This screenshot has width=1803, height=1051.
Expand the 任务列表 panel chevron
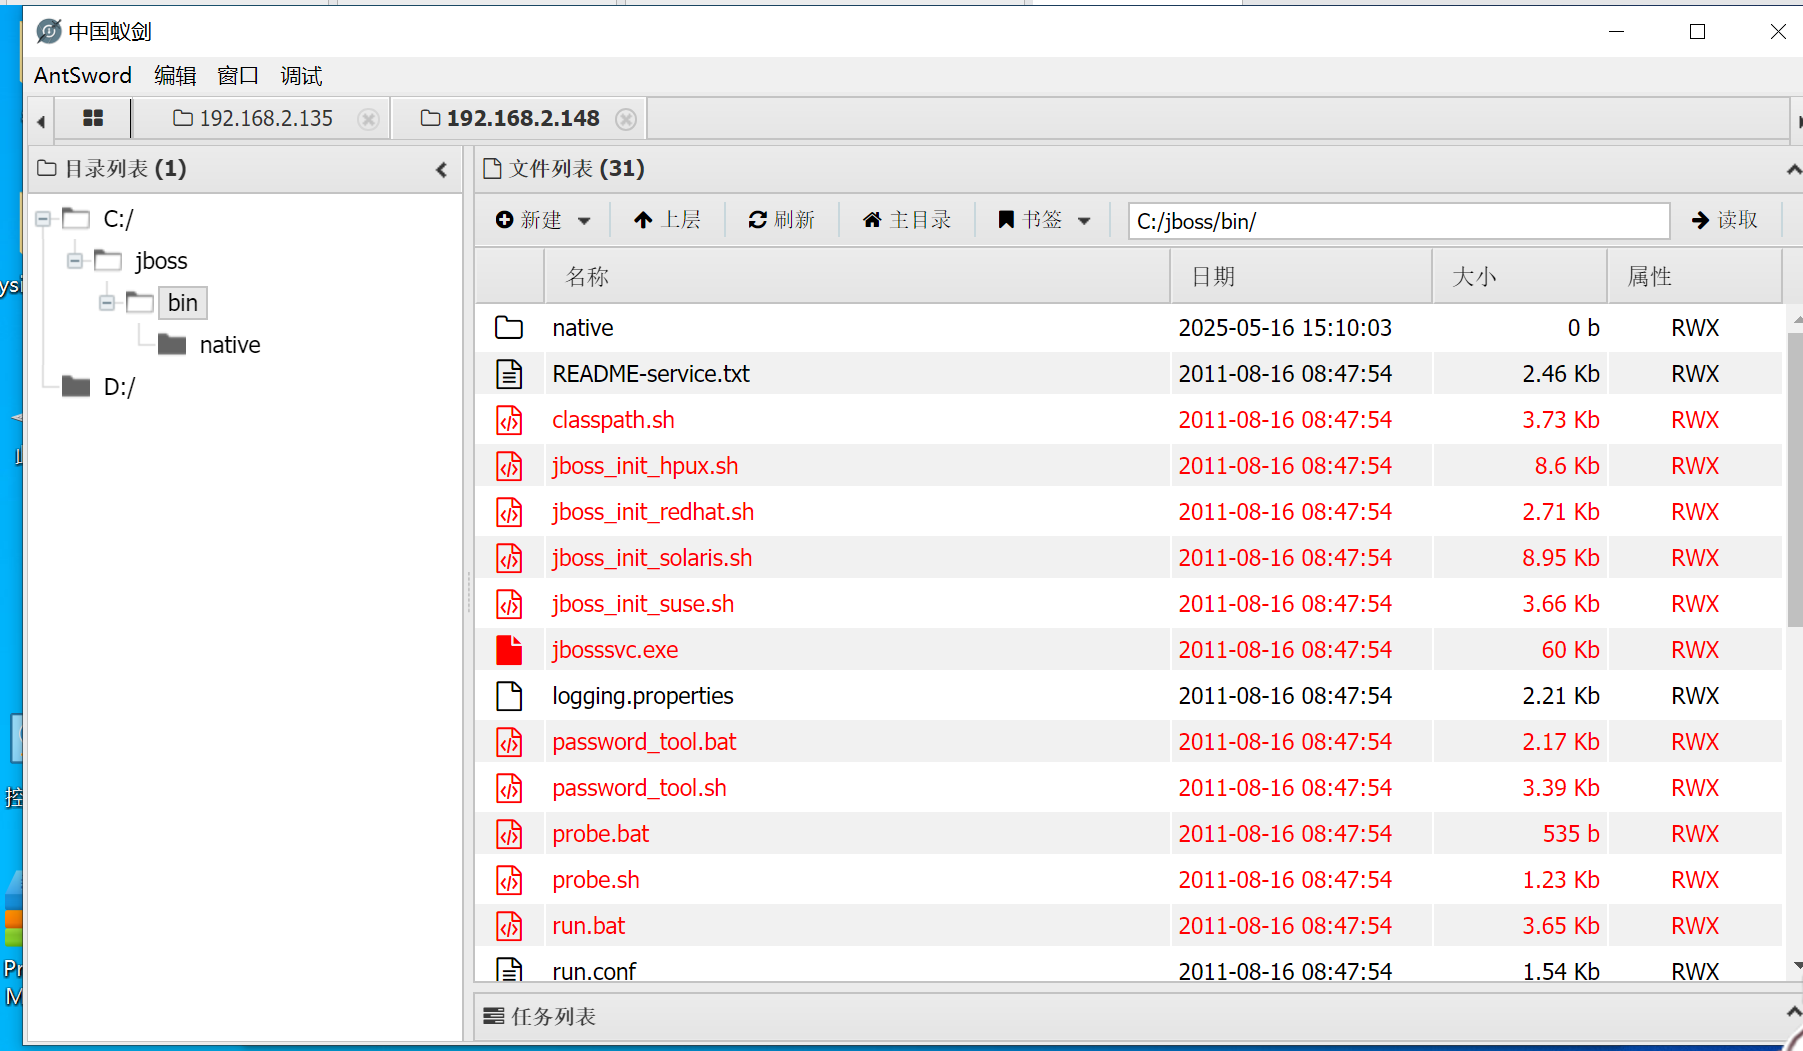pos(1793,1013)
